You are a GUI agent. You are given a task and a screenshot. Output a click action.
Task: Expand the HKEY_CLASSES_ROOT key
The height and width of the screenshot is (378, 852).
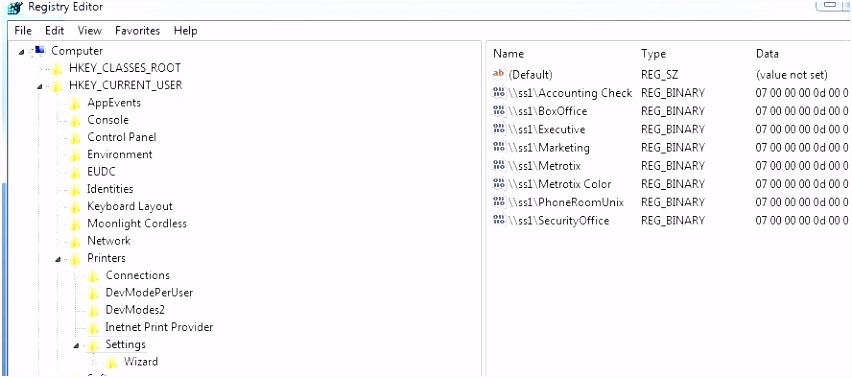click(x=40, y=69)
